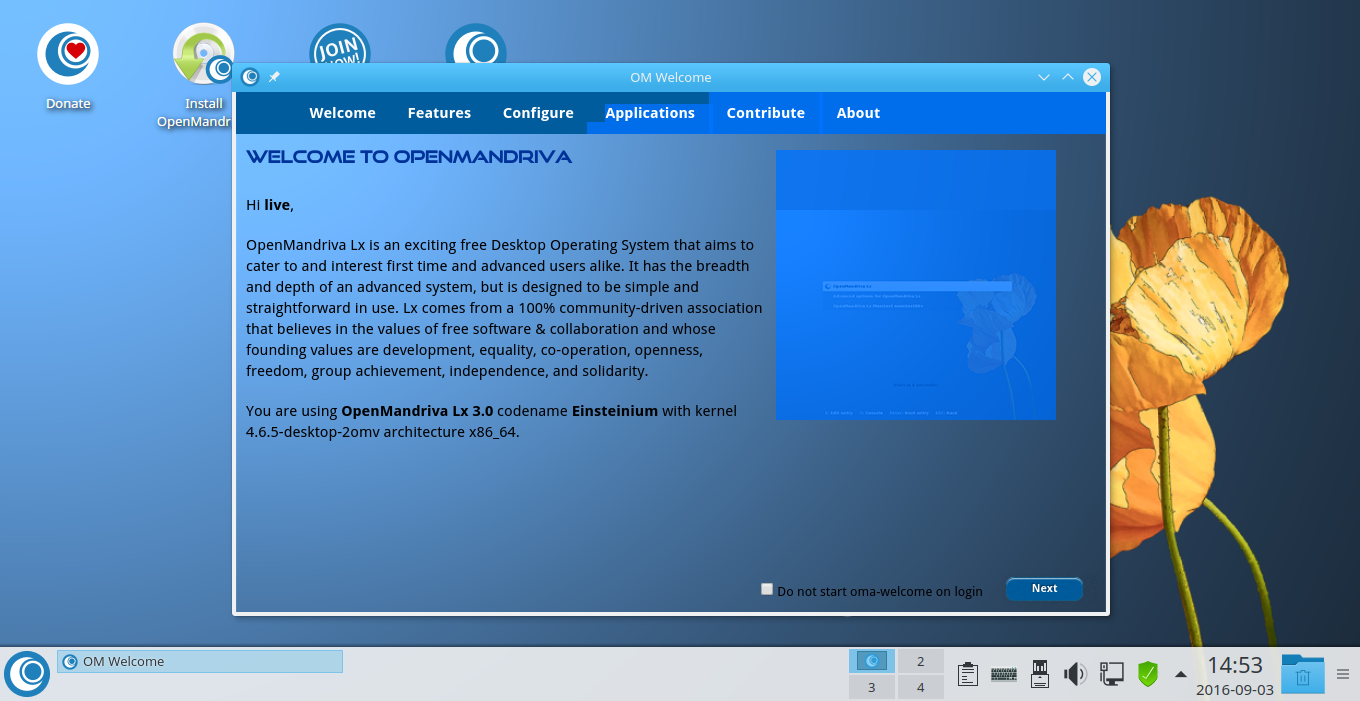Click the bold OpenMandriva Lx 3.0 text
1360x701 pixels.
(x=417, y=411)
